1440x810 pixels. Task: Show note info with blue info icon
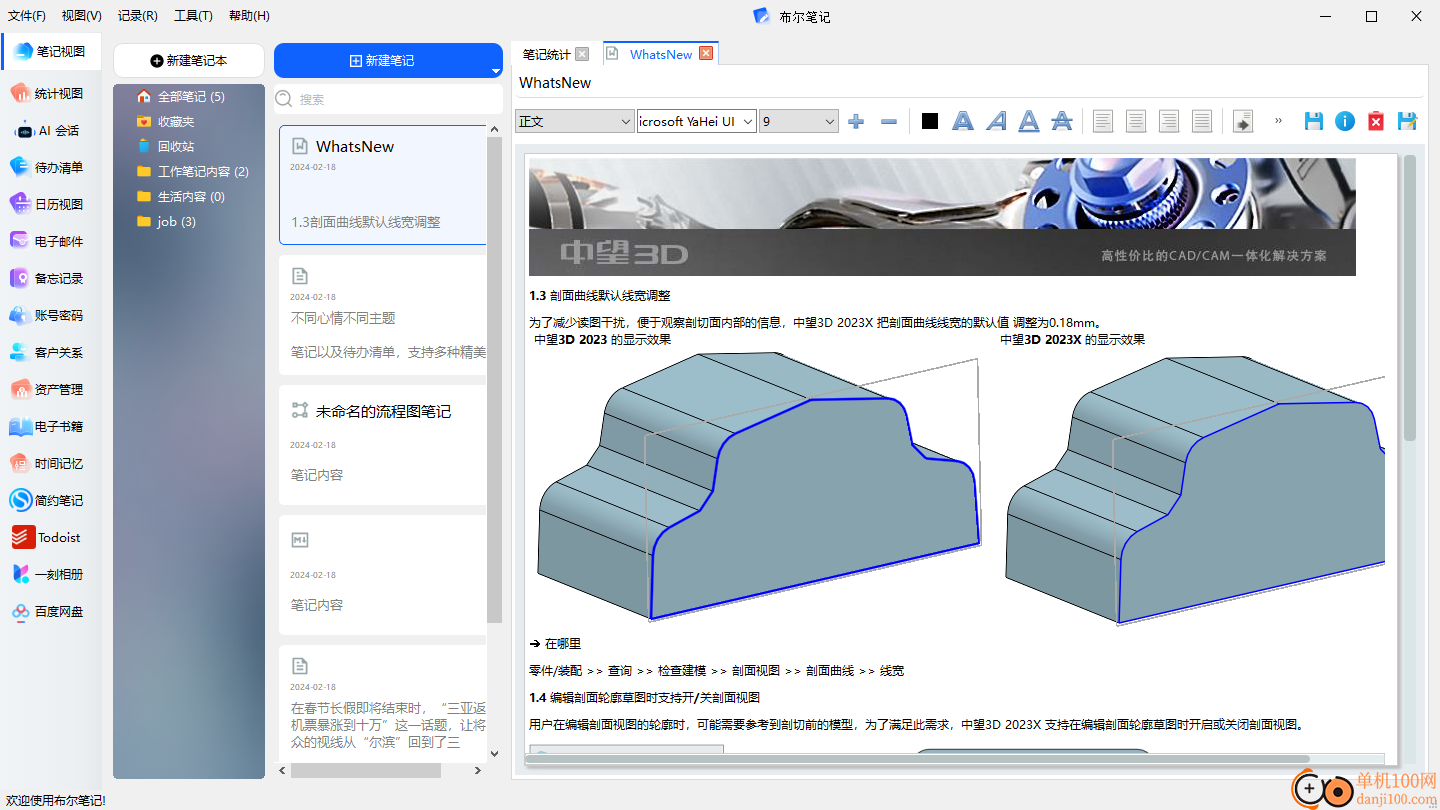(x=1345, y=121)
